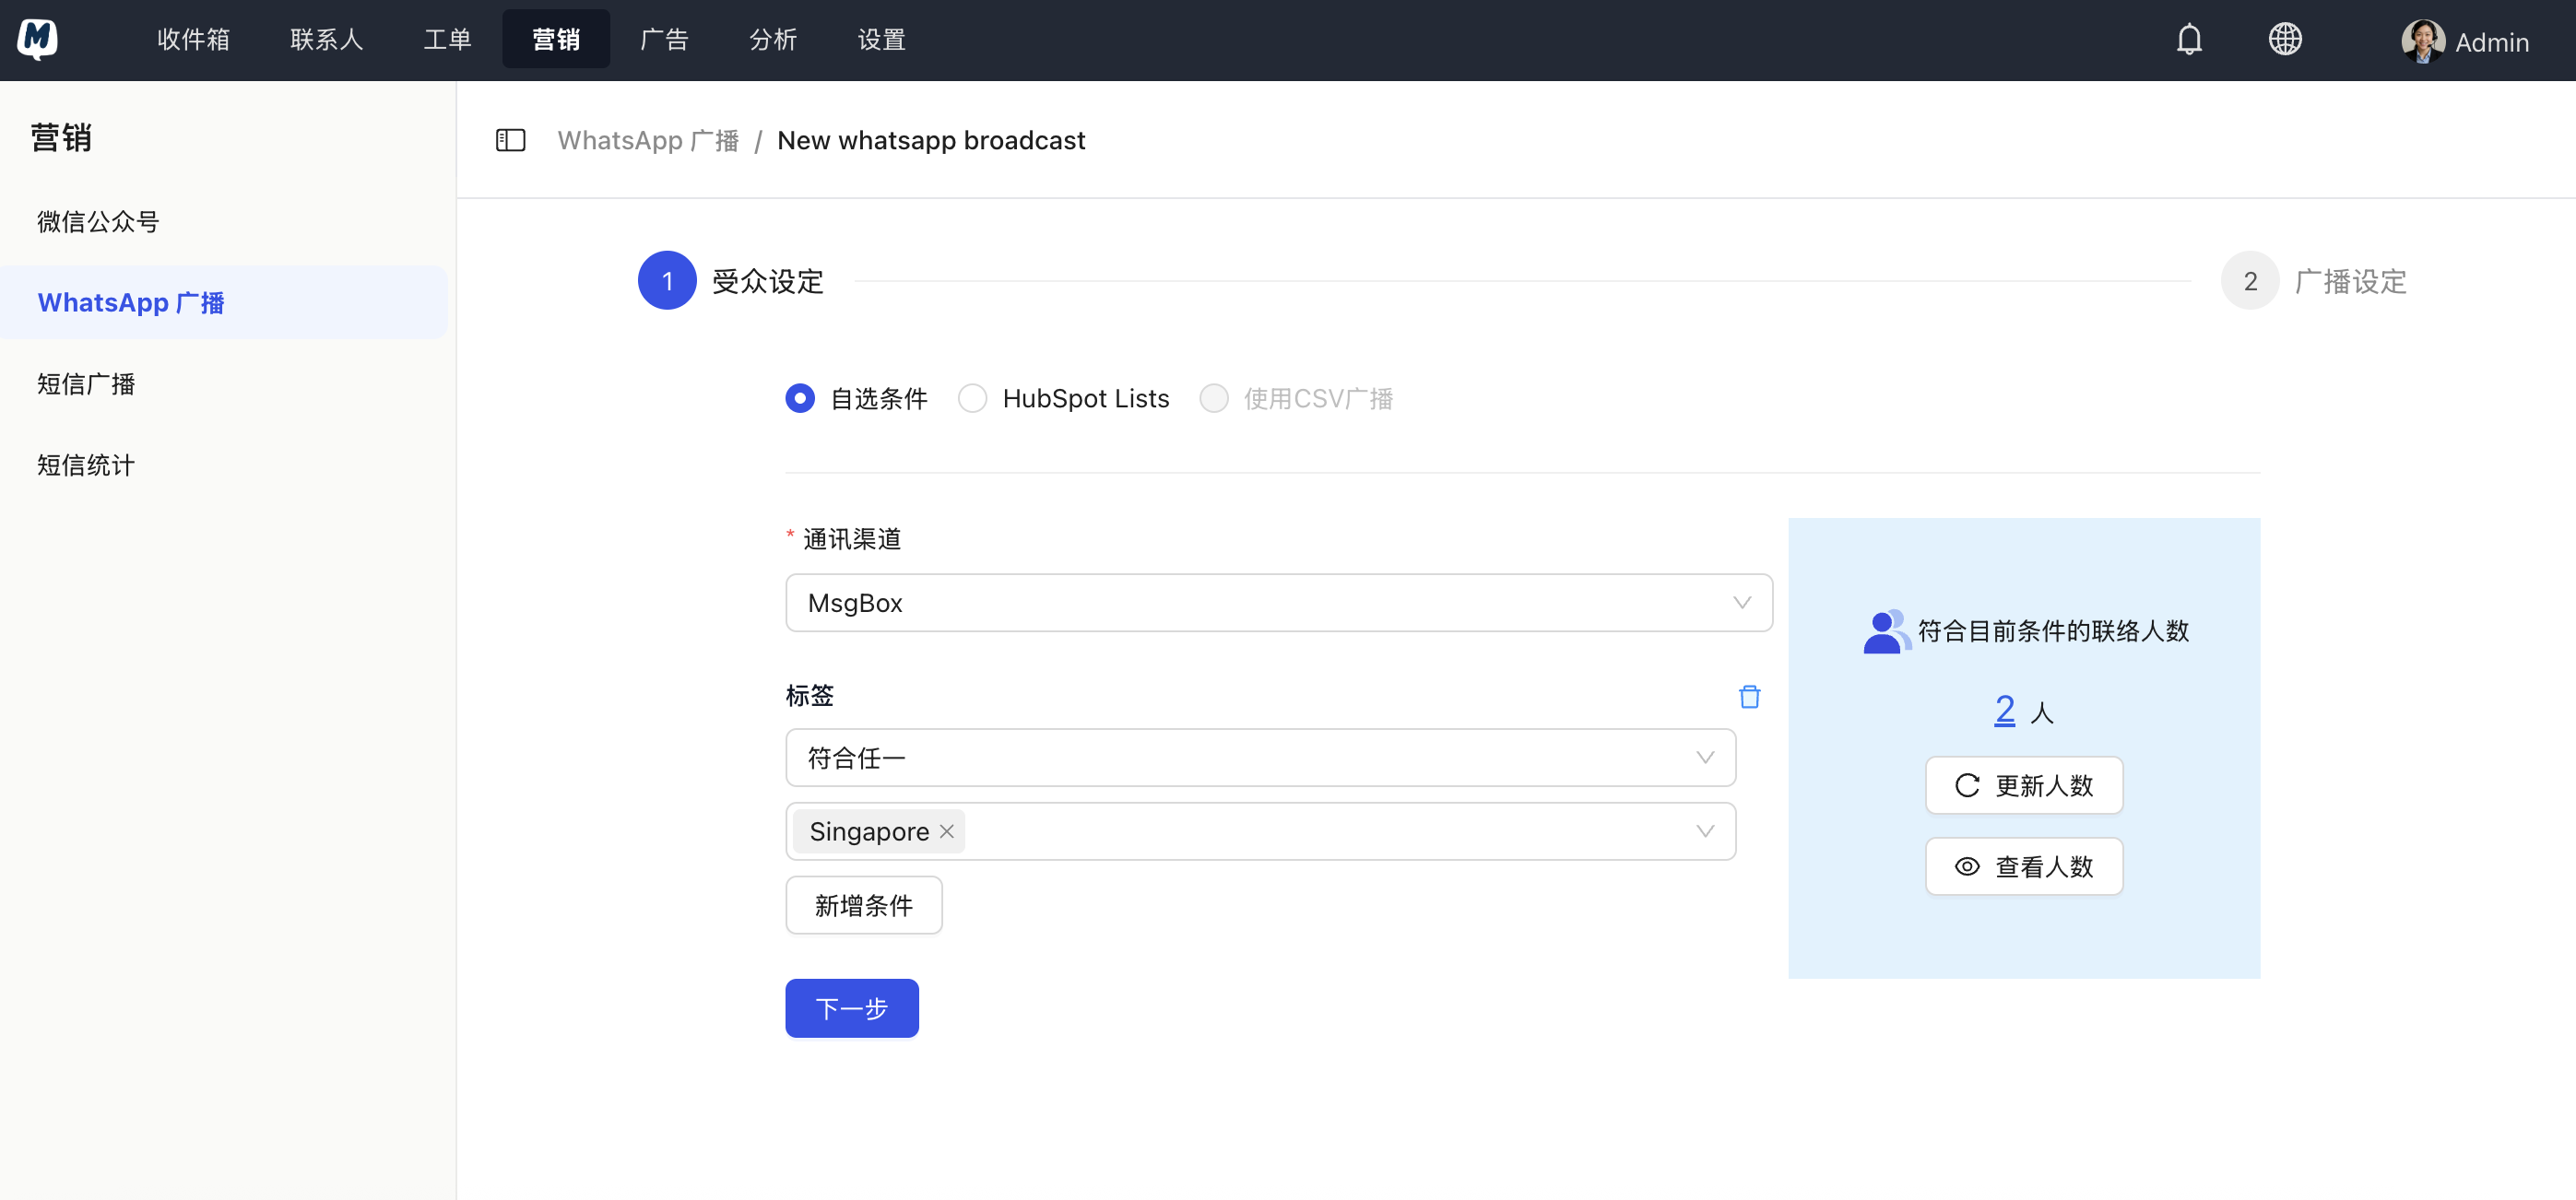Open the globe language switcher
The image size is (2576, 1200).
2285,40
